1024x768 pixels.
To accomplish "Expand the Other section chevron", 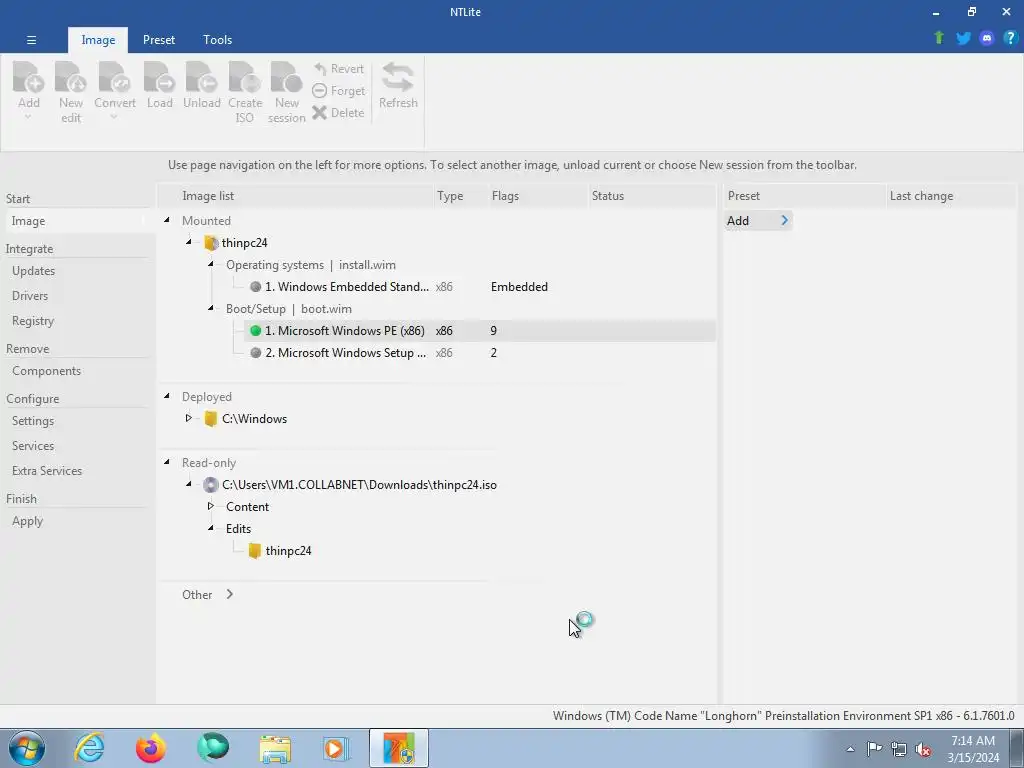I will click(229, 594).
